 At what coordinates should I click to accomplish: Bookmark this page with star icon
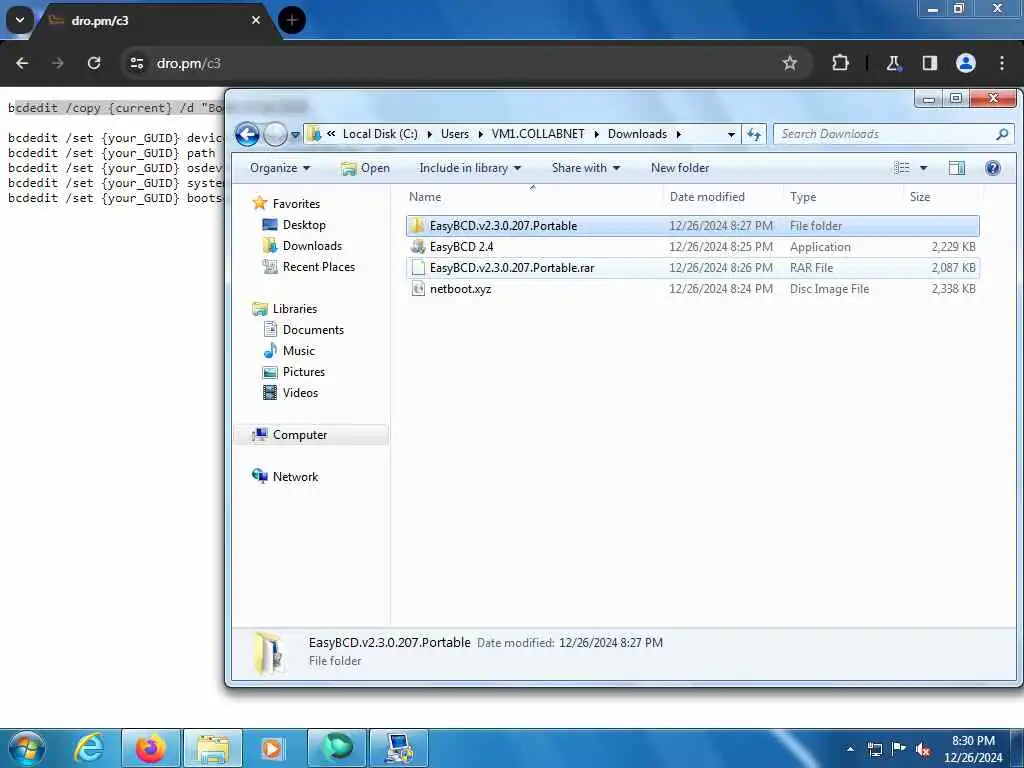coord(790,63)
